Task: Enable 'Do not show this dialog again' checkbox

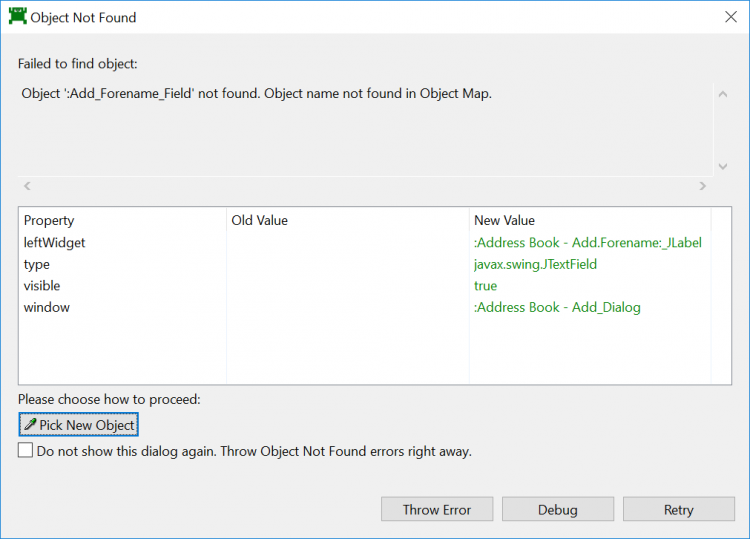Action: coord(26,451)
